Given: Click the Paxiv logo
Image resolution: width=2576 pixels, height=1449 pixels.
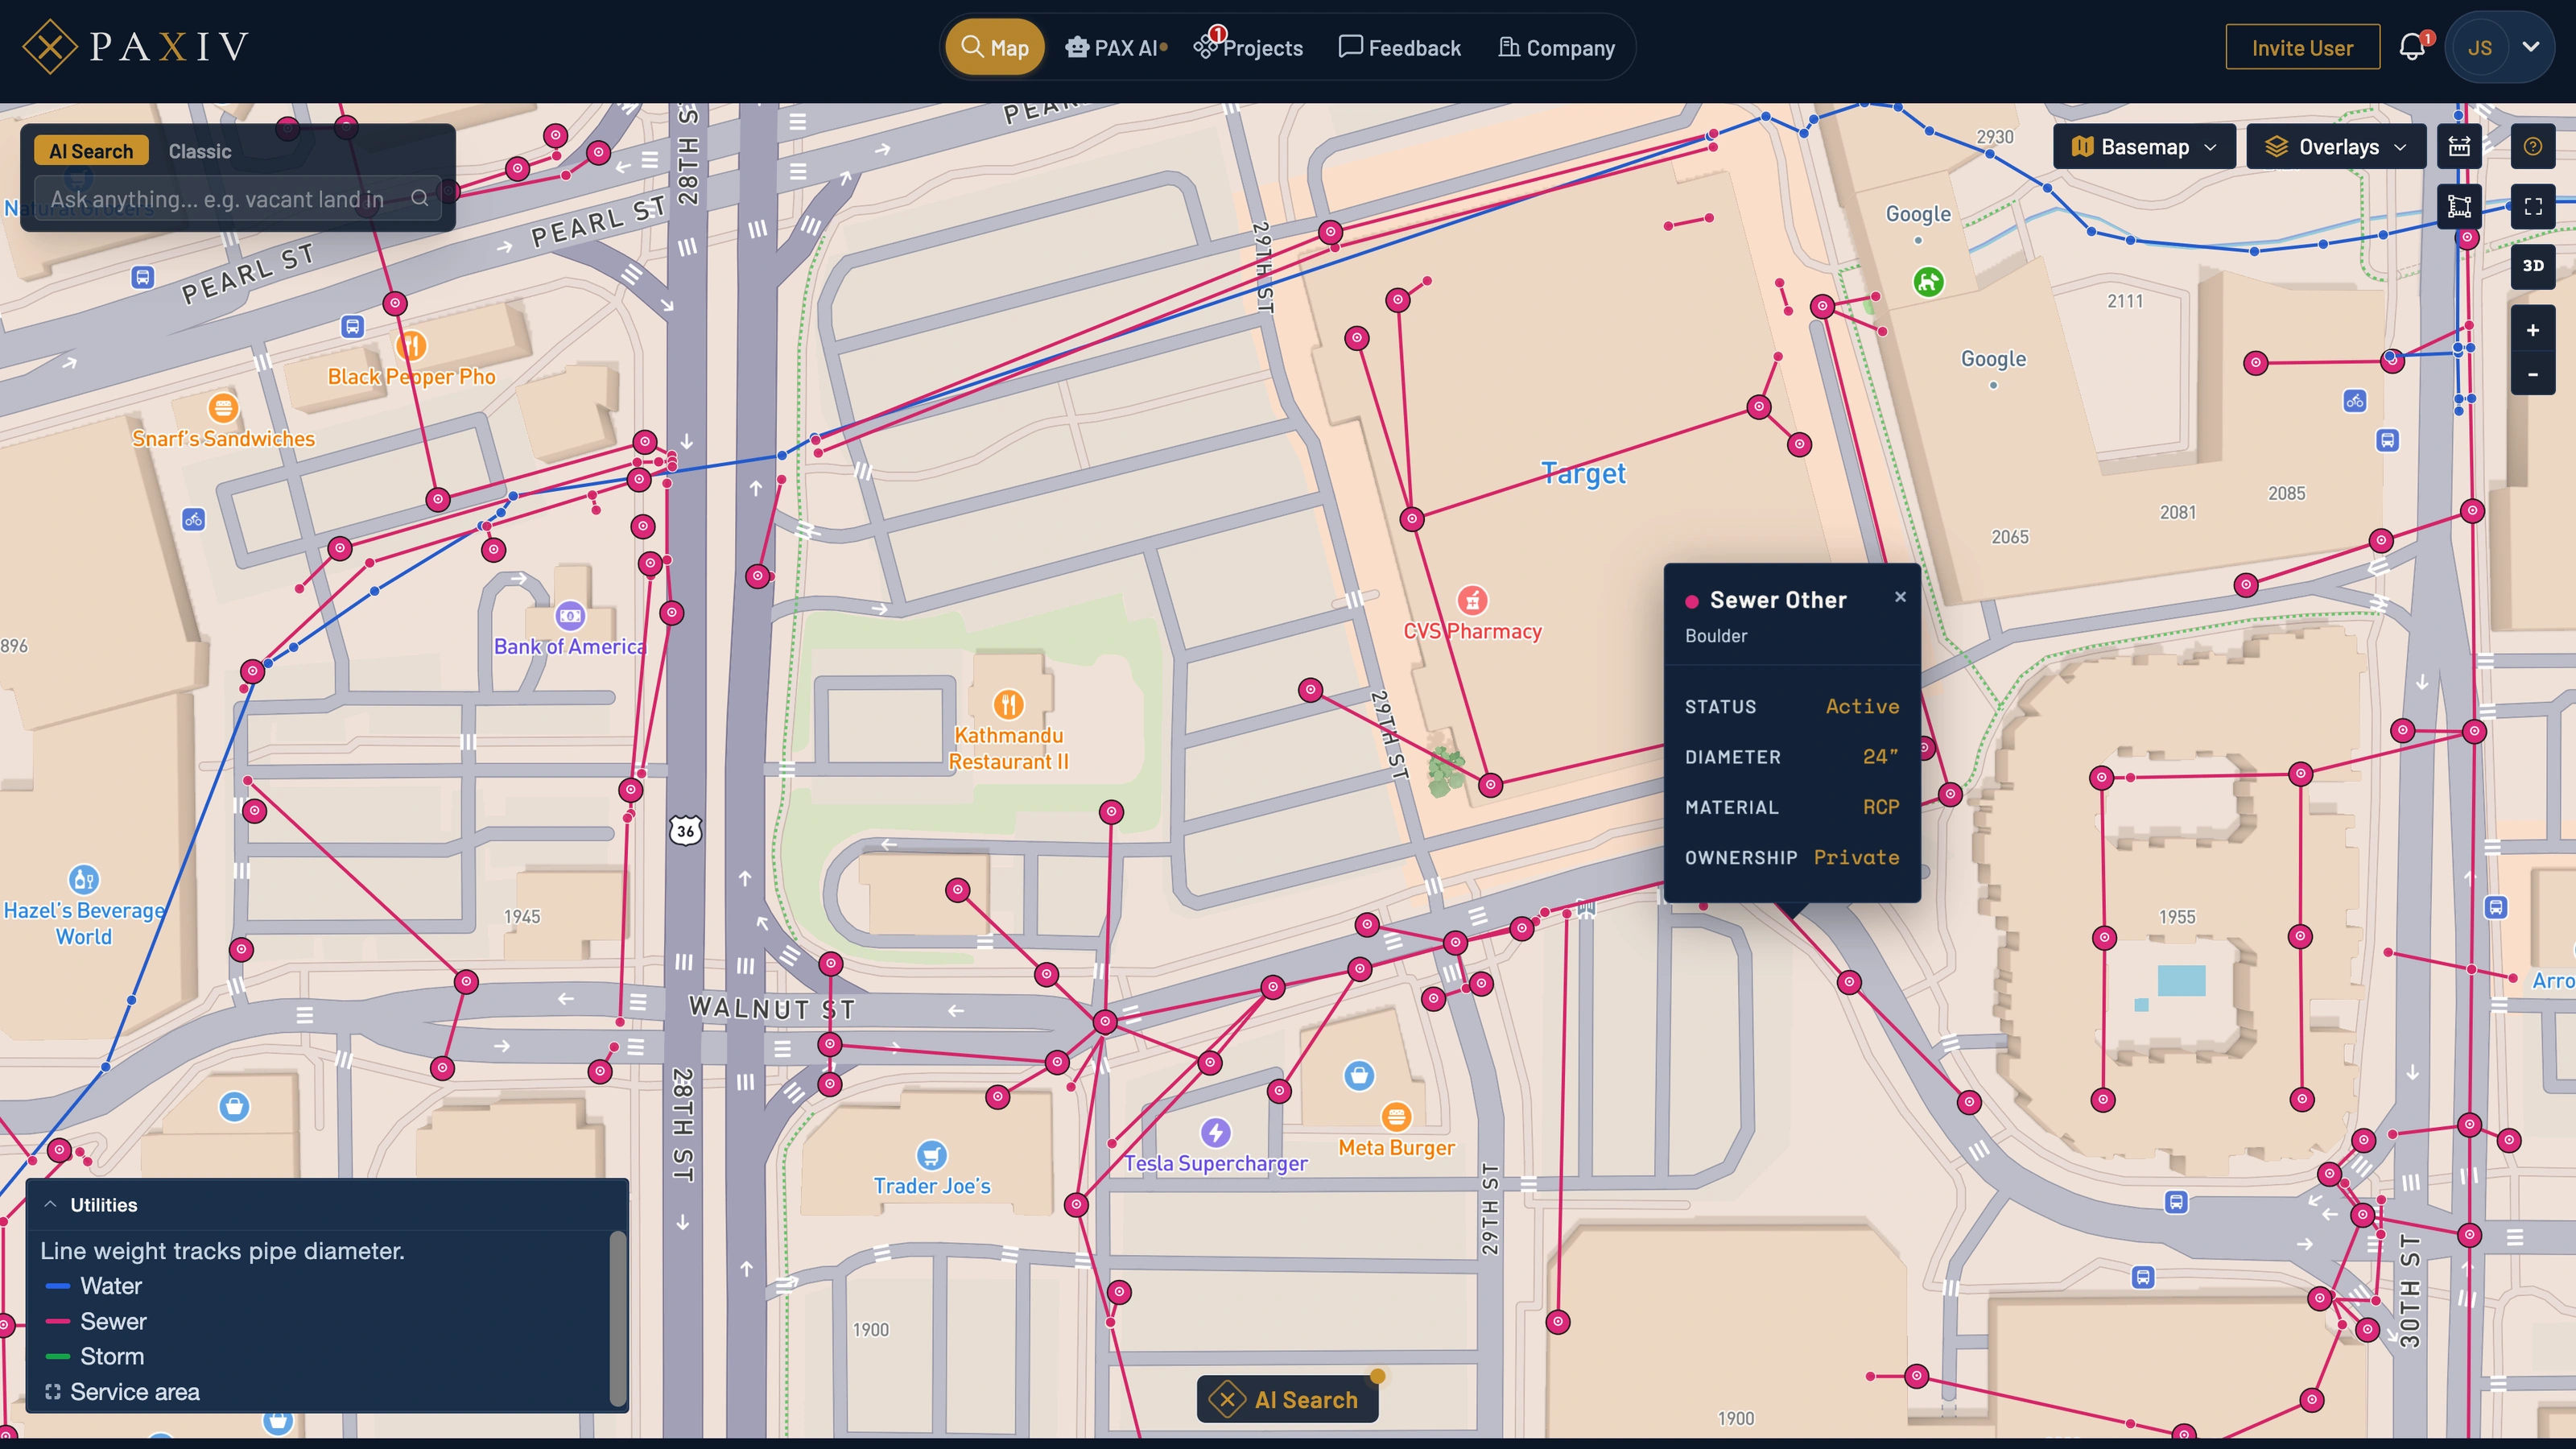Looking at the screenshot, I should pyautogui.click(x=136, y=46).
